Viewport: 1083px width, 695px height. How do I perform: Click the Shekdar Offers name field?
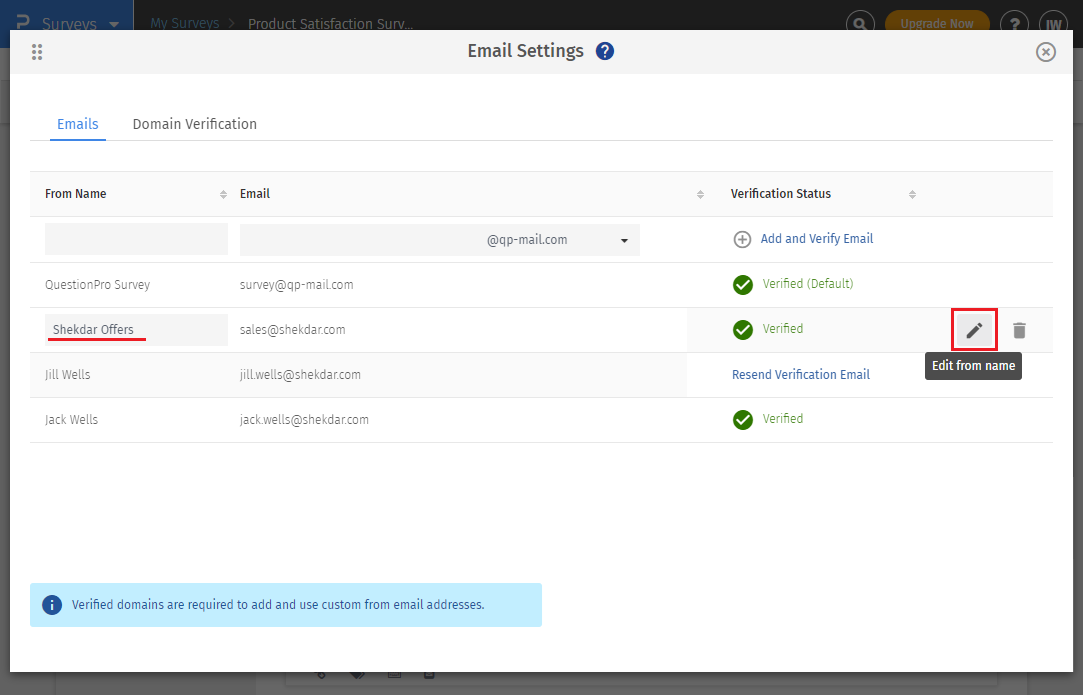pos(136,330)
